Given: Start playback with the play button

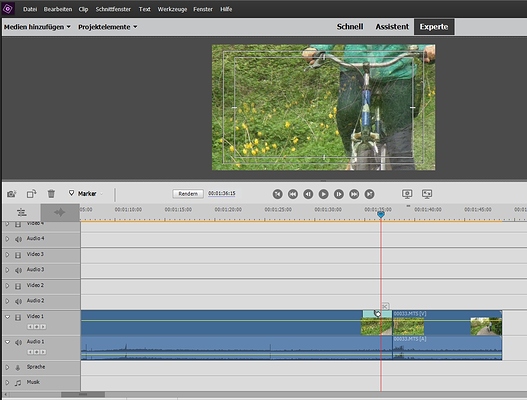Looking at the screenshot, I should pos(323,194).
